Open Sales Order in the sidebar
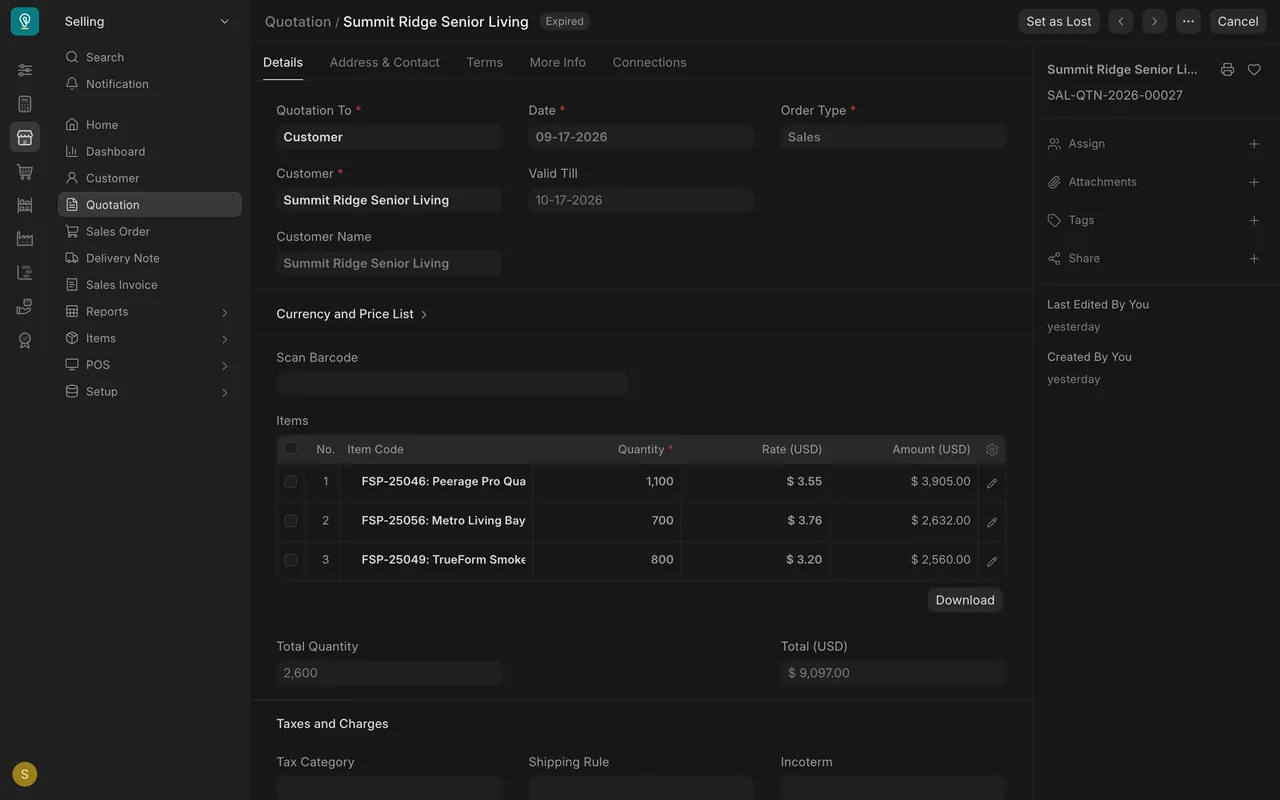The width and height of the screenshot is (1280, 800). pyautogui.click(x=150, y=232)
